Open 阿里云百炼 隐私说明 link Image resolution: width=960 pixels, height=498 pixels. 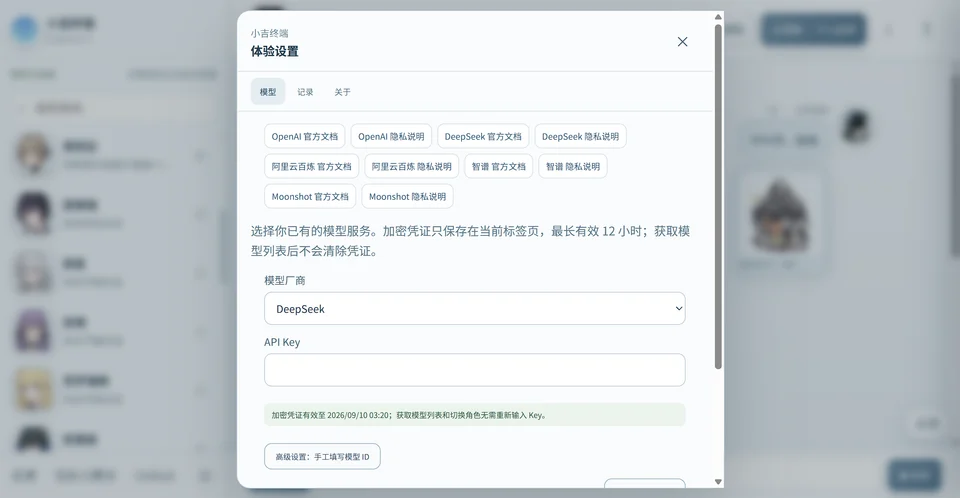(x=411, y=167)
